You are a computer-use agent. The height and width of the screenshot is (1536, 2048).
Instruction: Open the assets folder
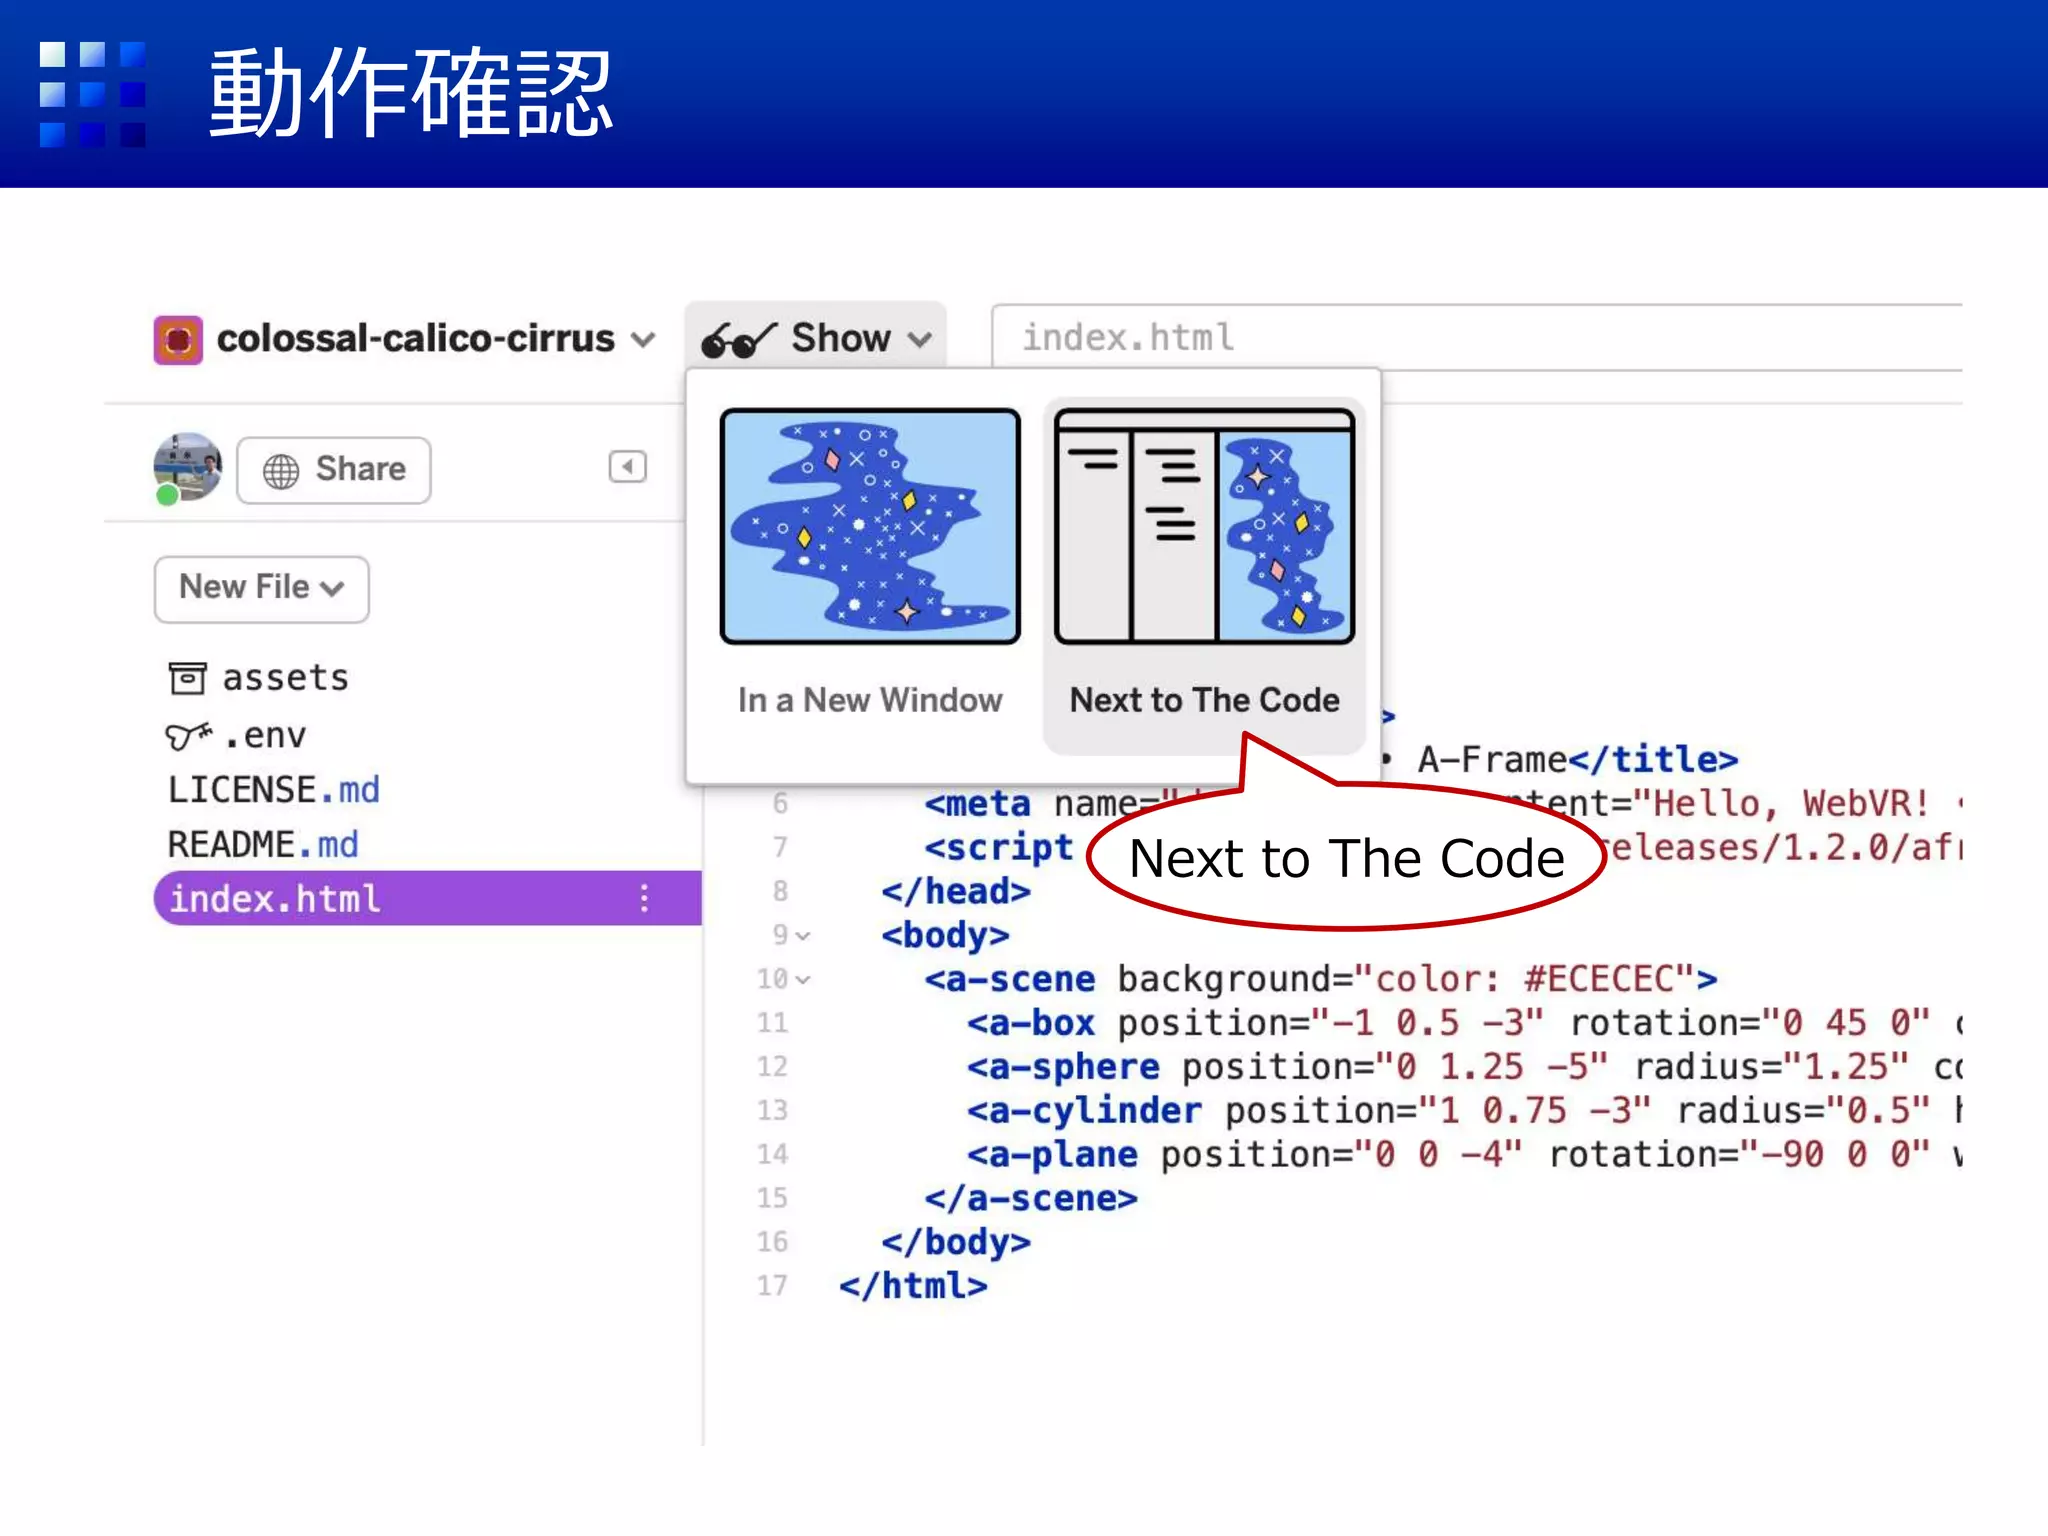259,678
